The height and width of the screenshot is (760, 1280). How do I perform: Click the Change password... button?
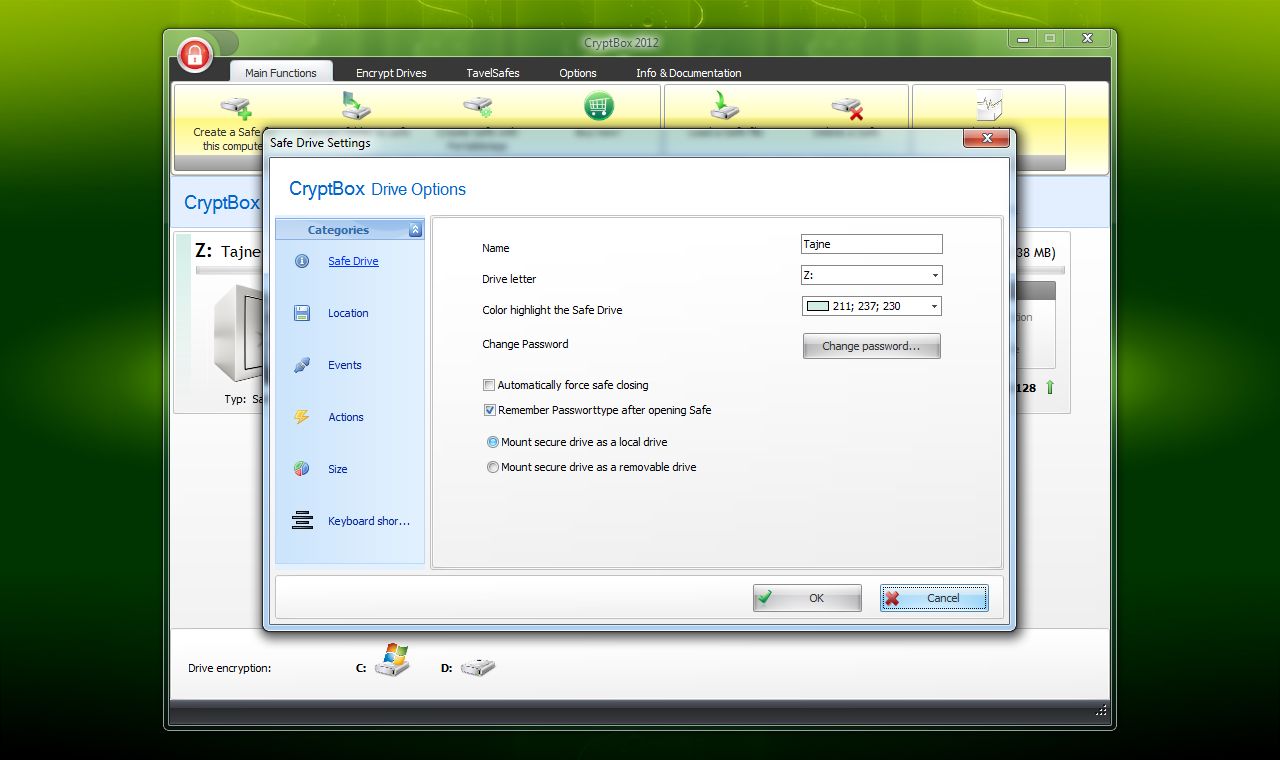(x=871, y=346)
